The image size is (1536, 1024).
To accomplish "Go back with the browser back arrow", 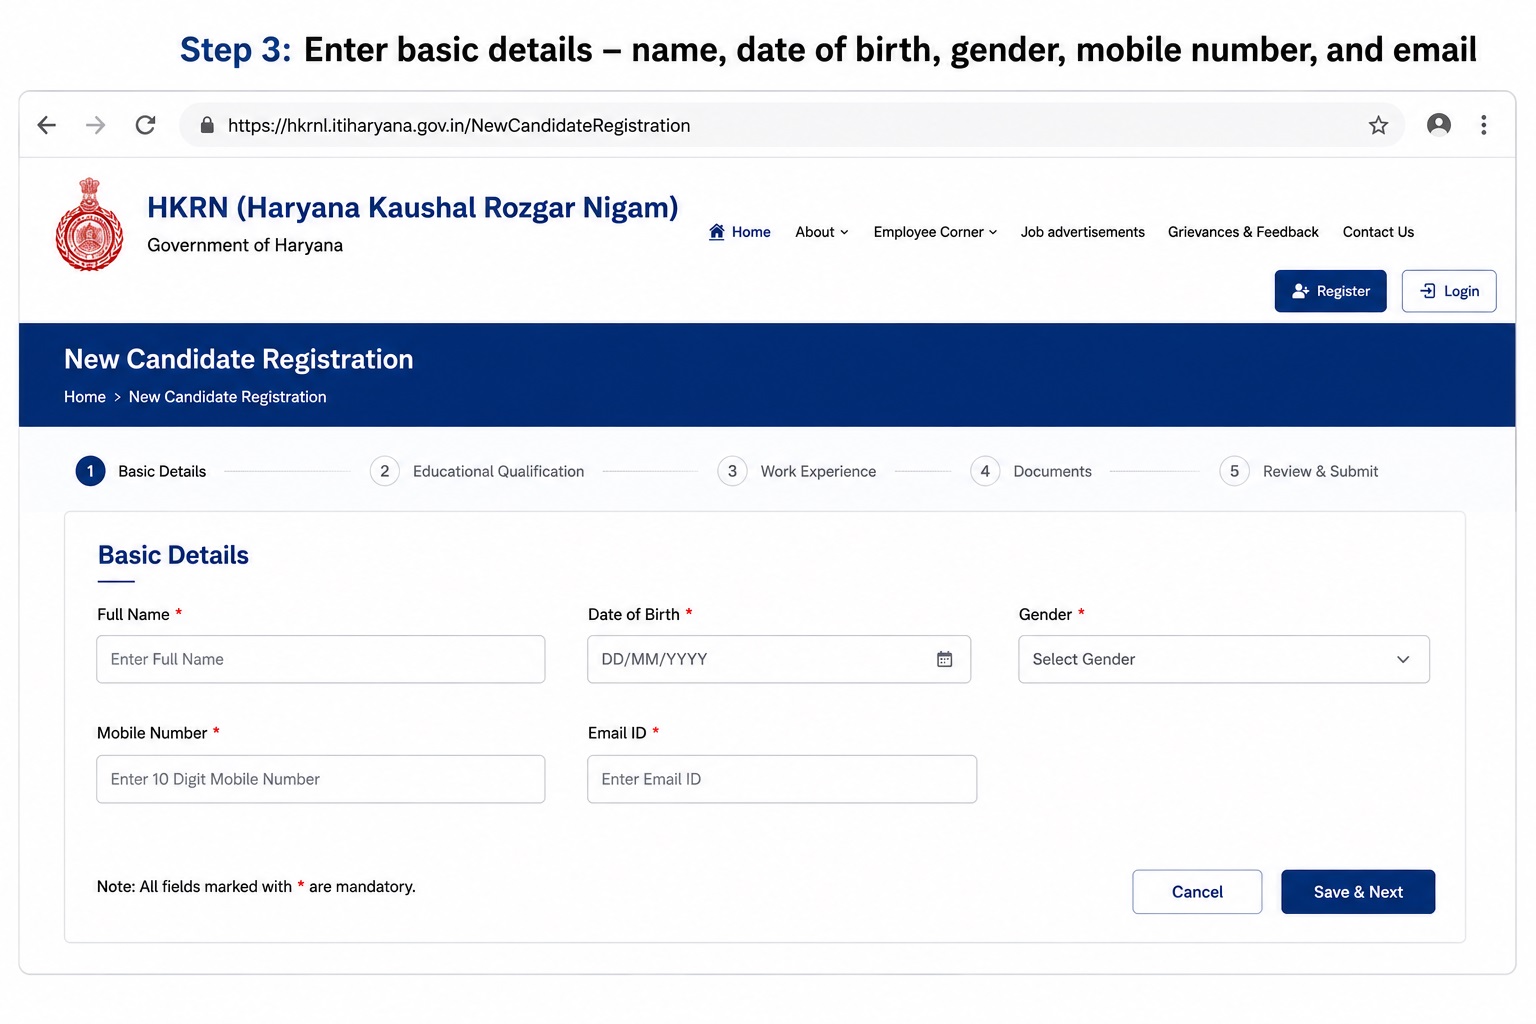I will tap(47, 125).
